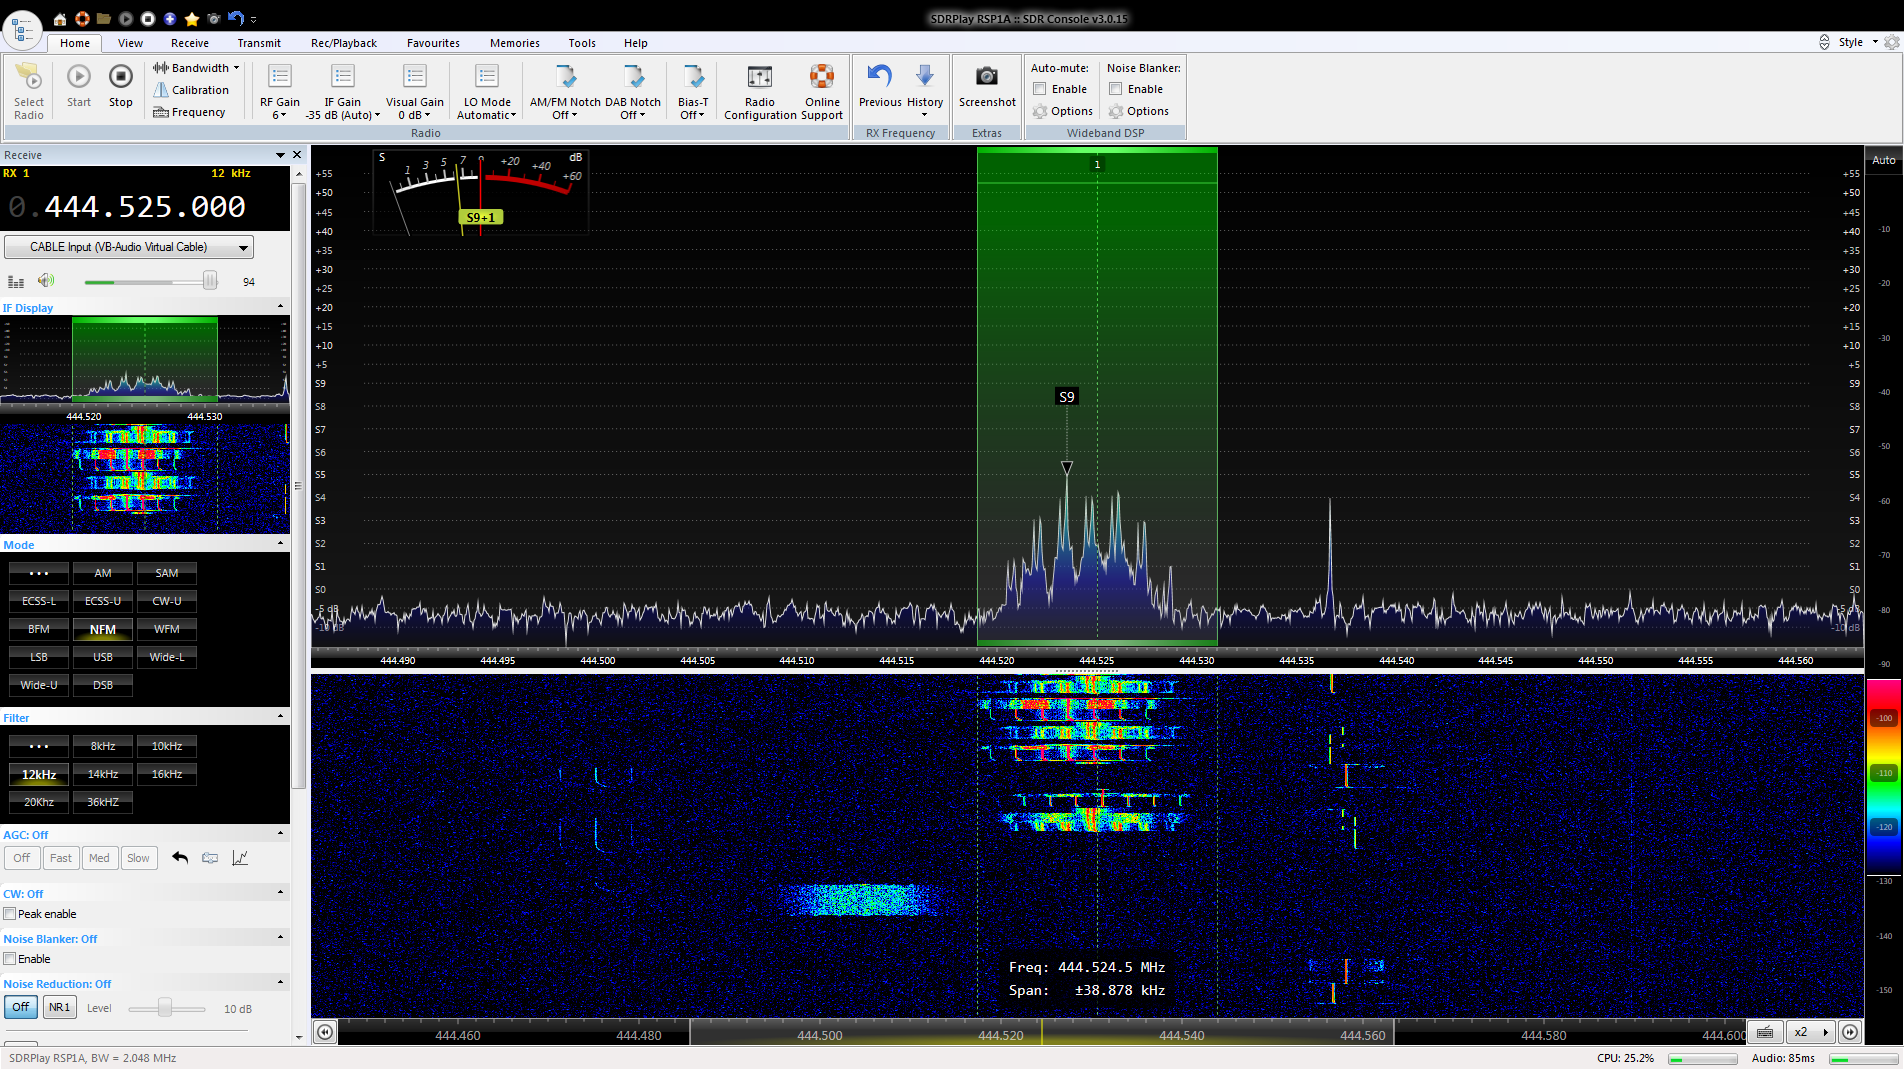The width and height of the screenshot is (1904, 1070).
Task: Click the Stop radio icon
Action: [x=120, y=77]
